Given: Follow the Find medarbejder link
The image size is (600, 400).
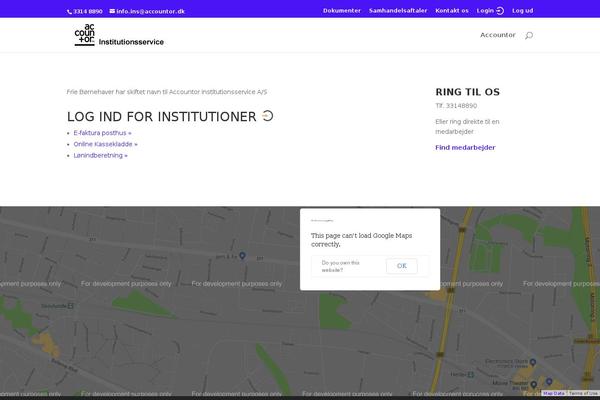Looking at the screenshot, I should 465,147.
